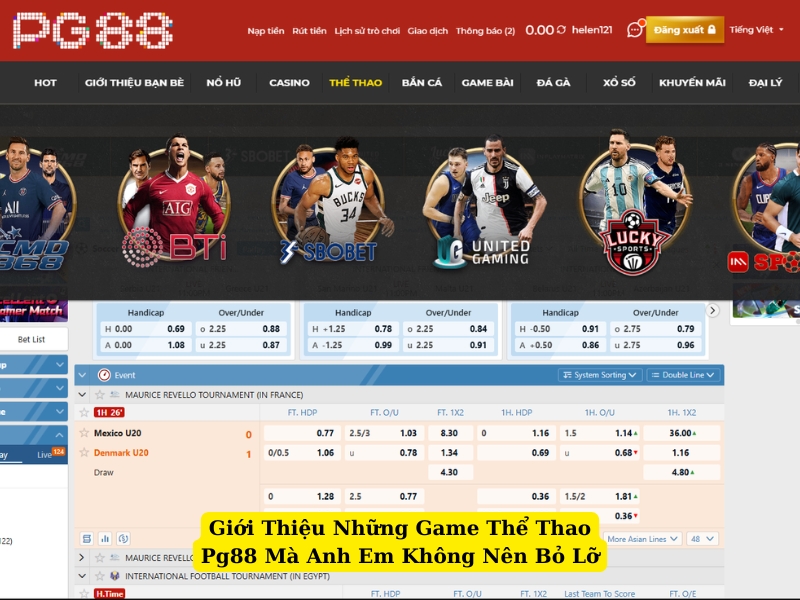Toggle the star beside 1H 26' timer
The width and height of the screenshot is (800, 600).
pyautogui.click(x=84, y=412)
